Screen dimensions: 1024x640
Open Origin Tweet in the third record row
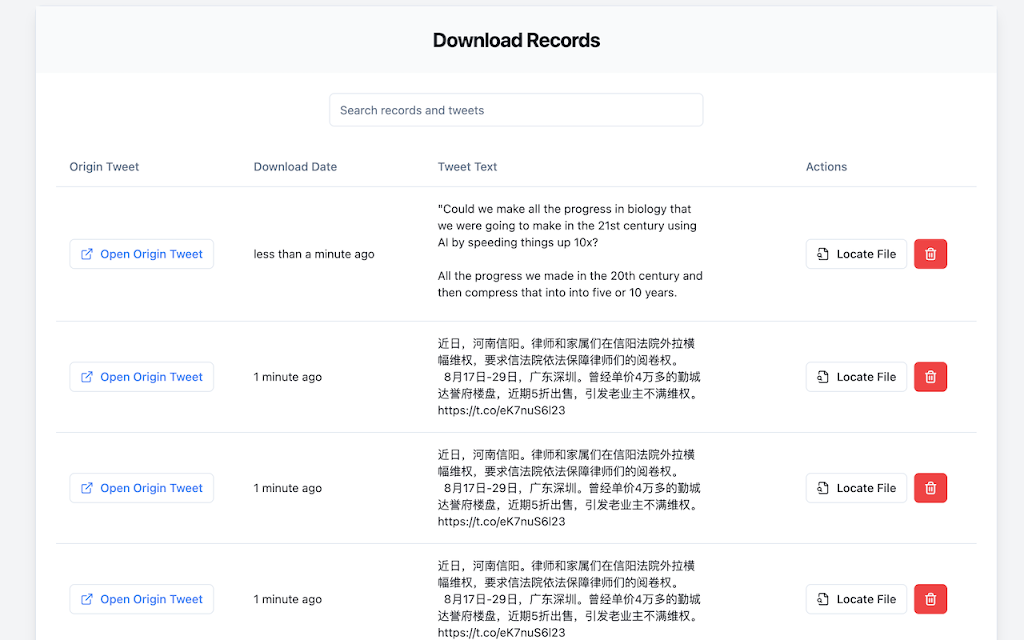[142, 488]
